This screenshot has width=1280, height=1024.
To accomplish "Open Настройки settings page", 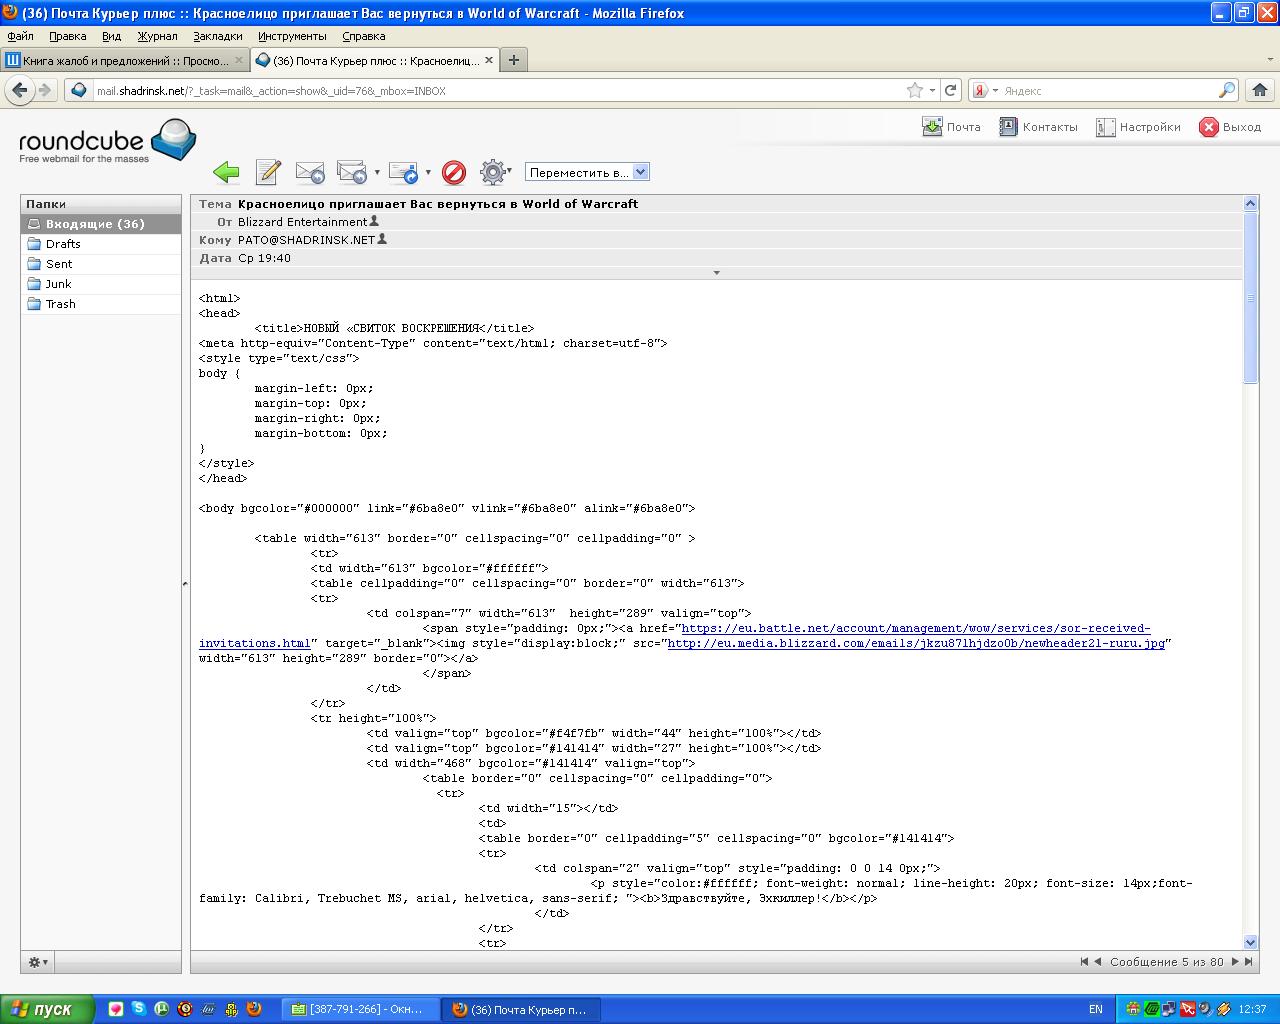I will pyautogui.click(x=1138, y=127).
